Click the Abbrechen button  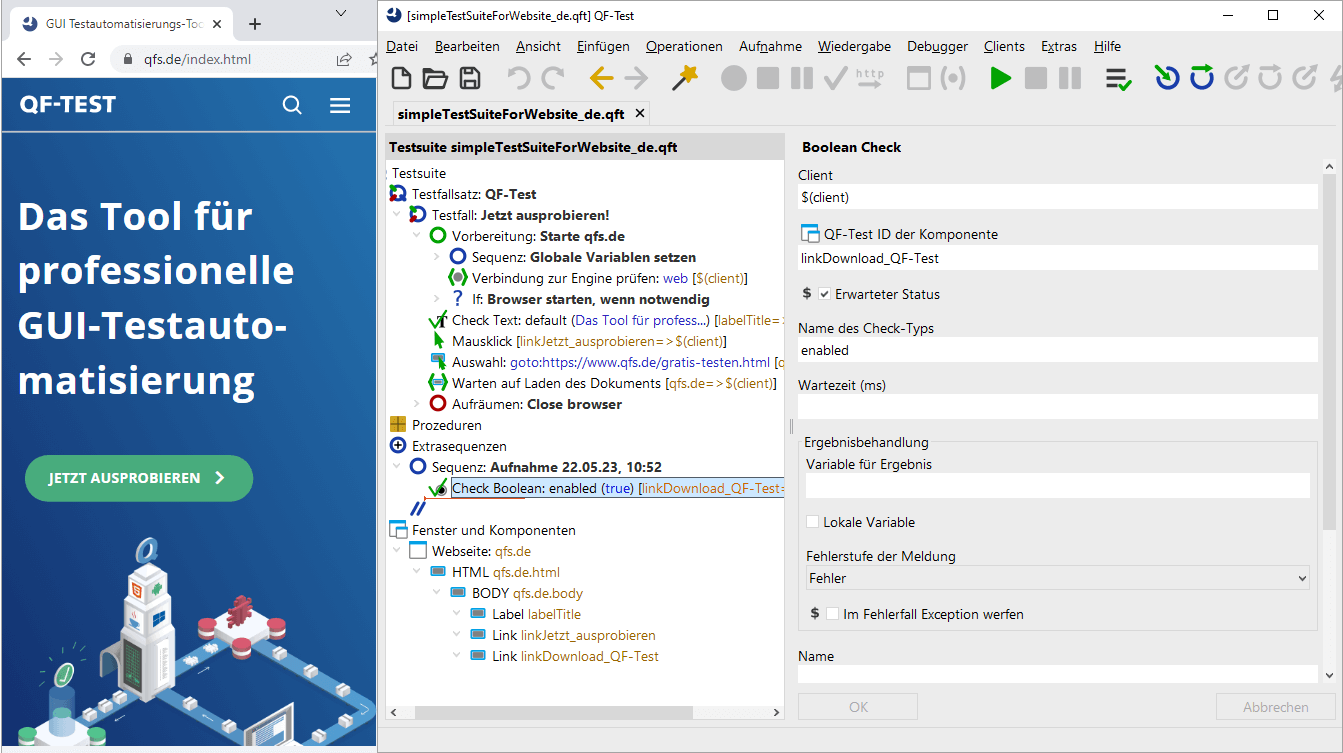click(x=1275, y=707)
